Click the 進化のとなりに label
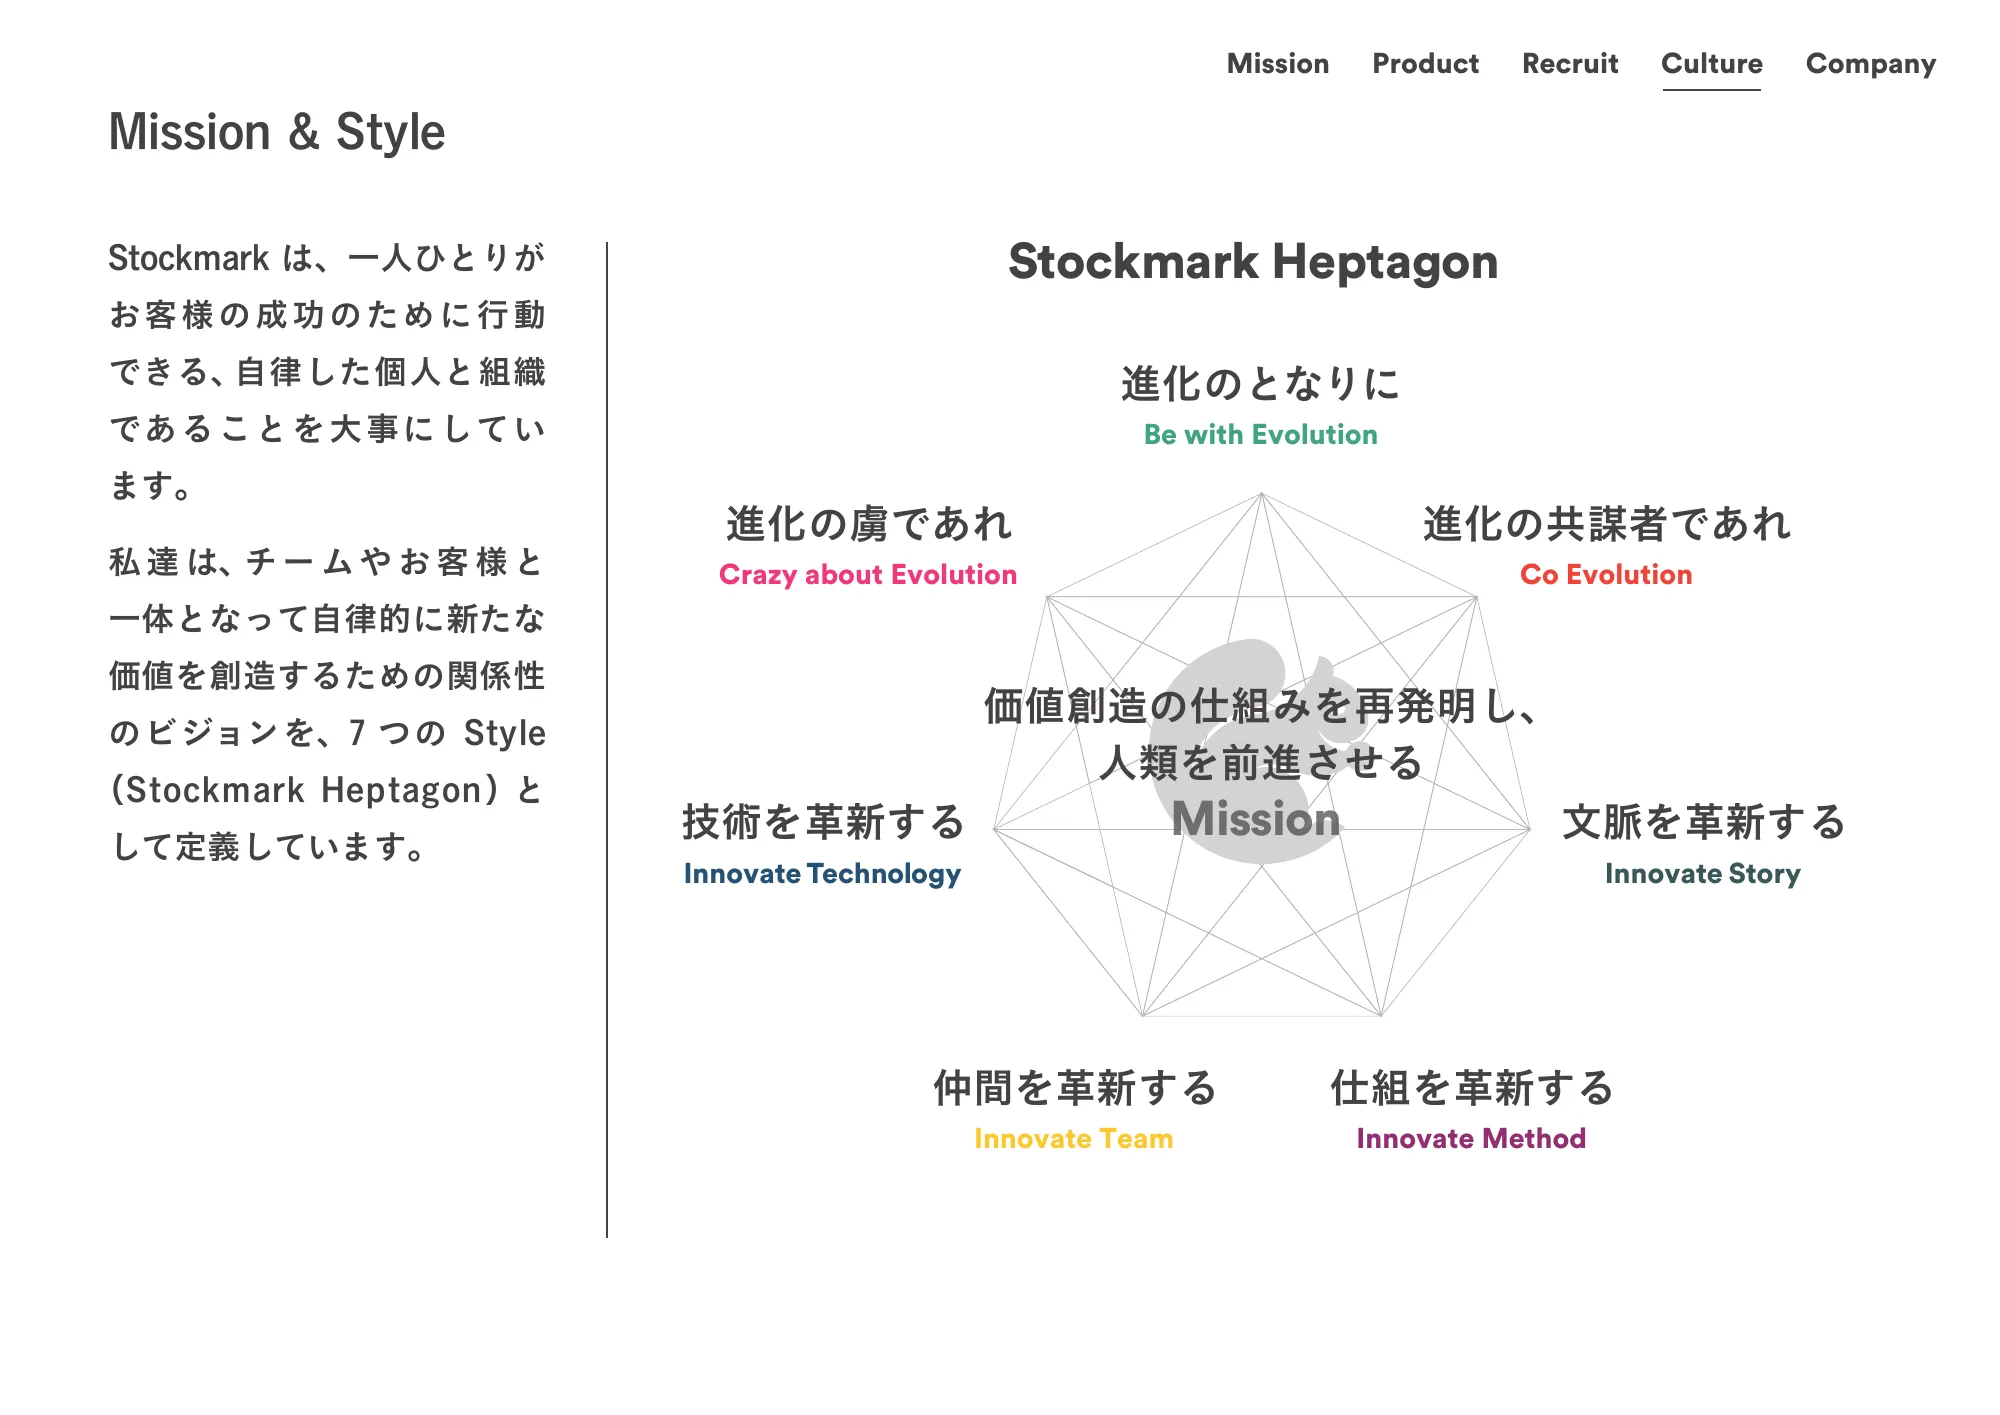This screenshot has height=1415, width=2000. (x=1260, y=384)
